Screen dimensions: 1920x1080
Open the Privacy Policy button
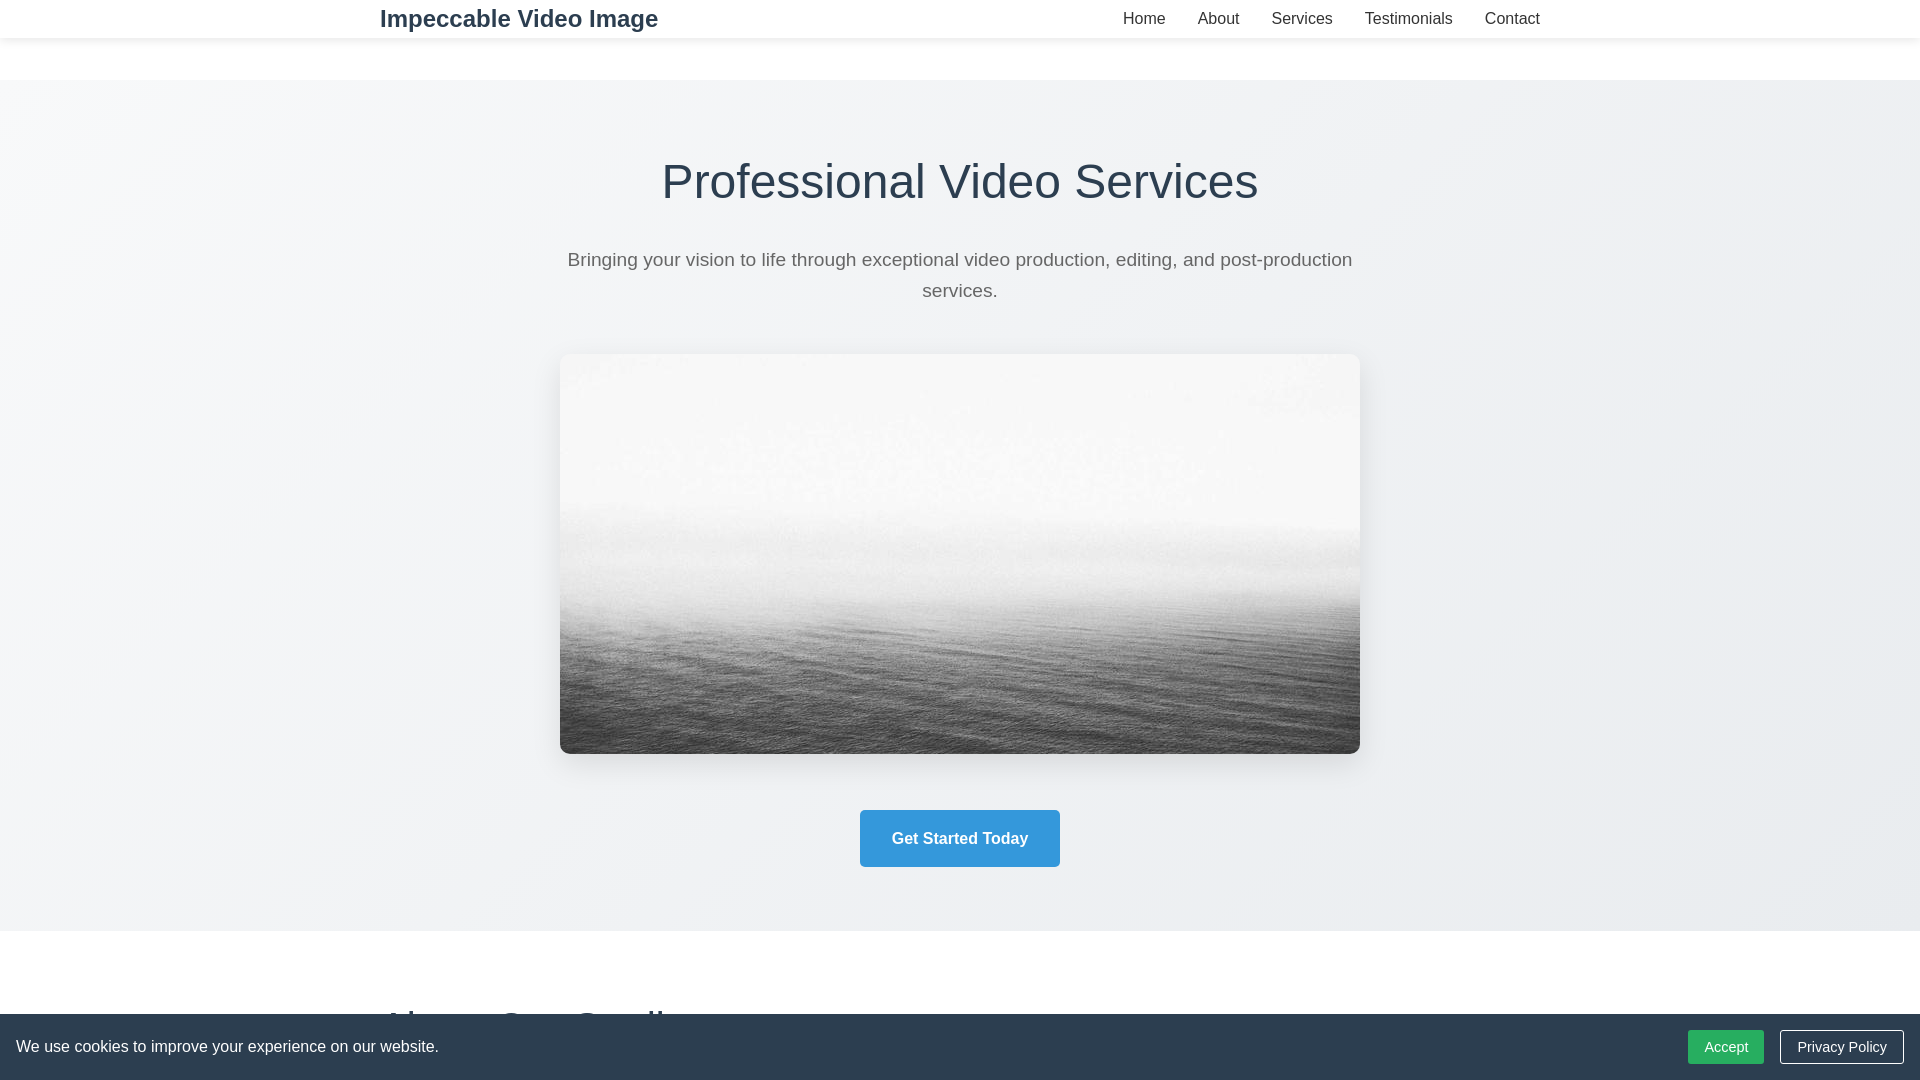point(1841,1047)
